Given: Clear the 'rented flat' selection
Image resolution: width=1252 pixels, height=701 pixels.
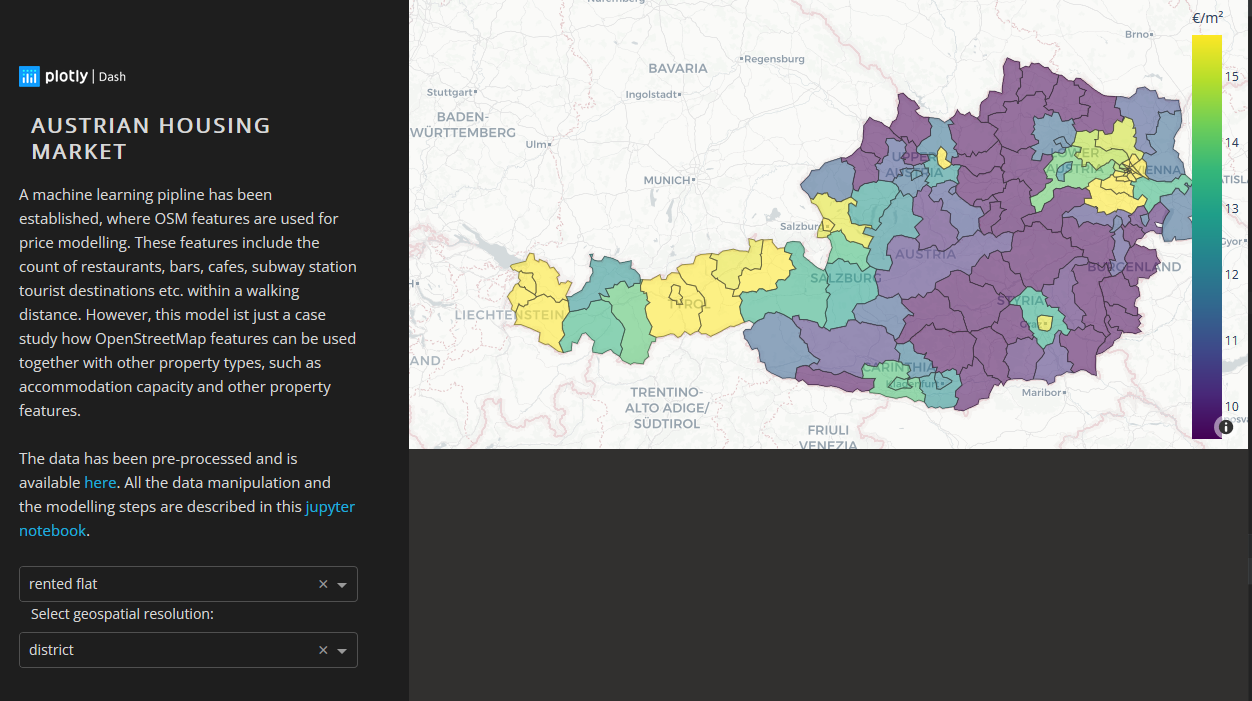Looking at the screenshot, I should coord(323,584).
